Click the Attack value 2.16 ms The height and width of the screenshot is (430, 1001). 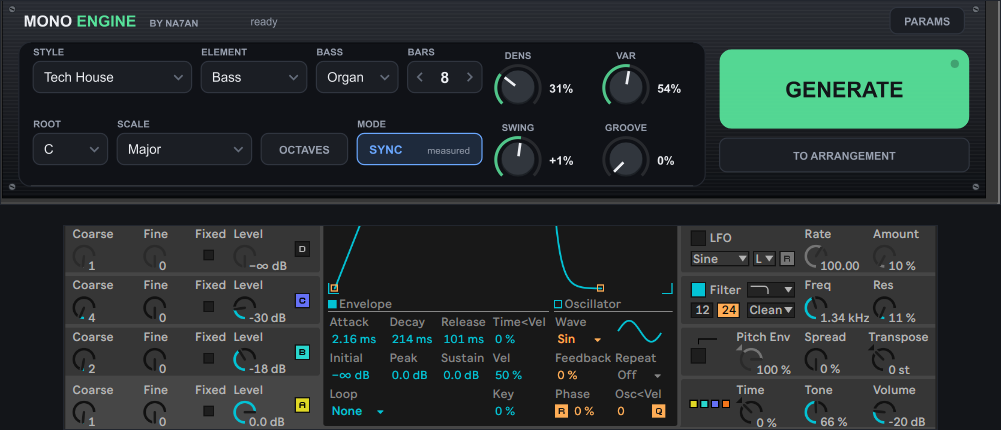coord(353,339)
